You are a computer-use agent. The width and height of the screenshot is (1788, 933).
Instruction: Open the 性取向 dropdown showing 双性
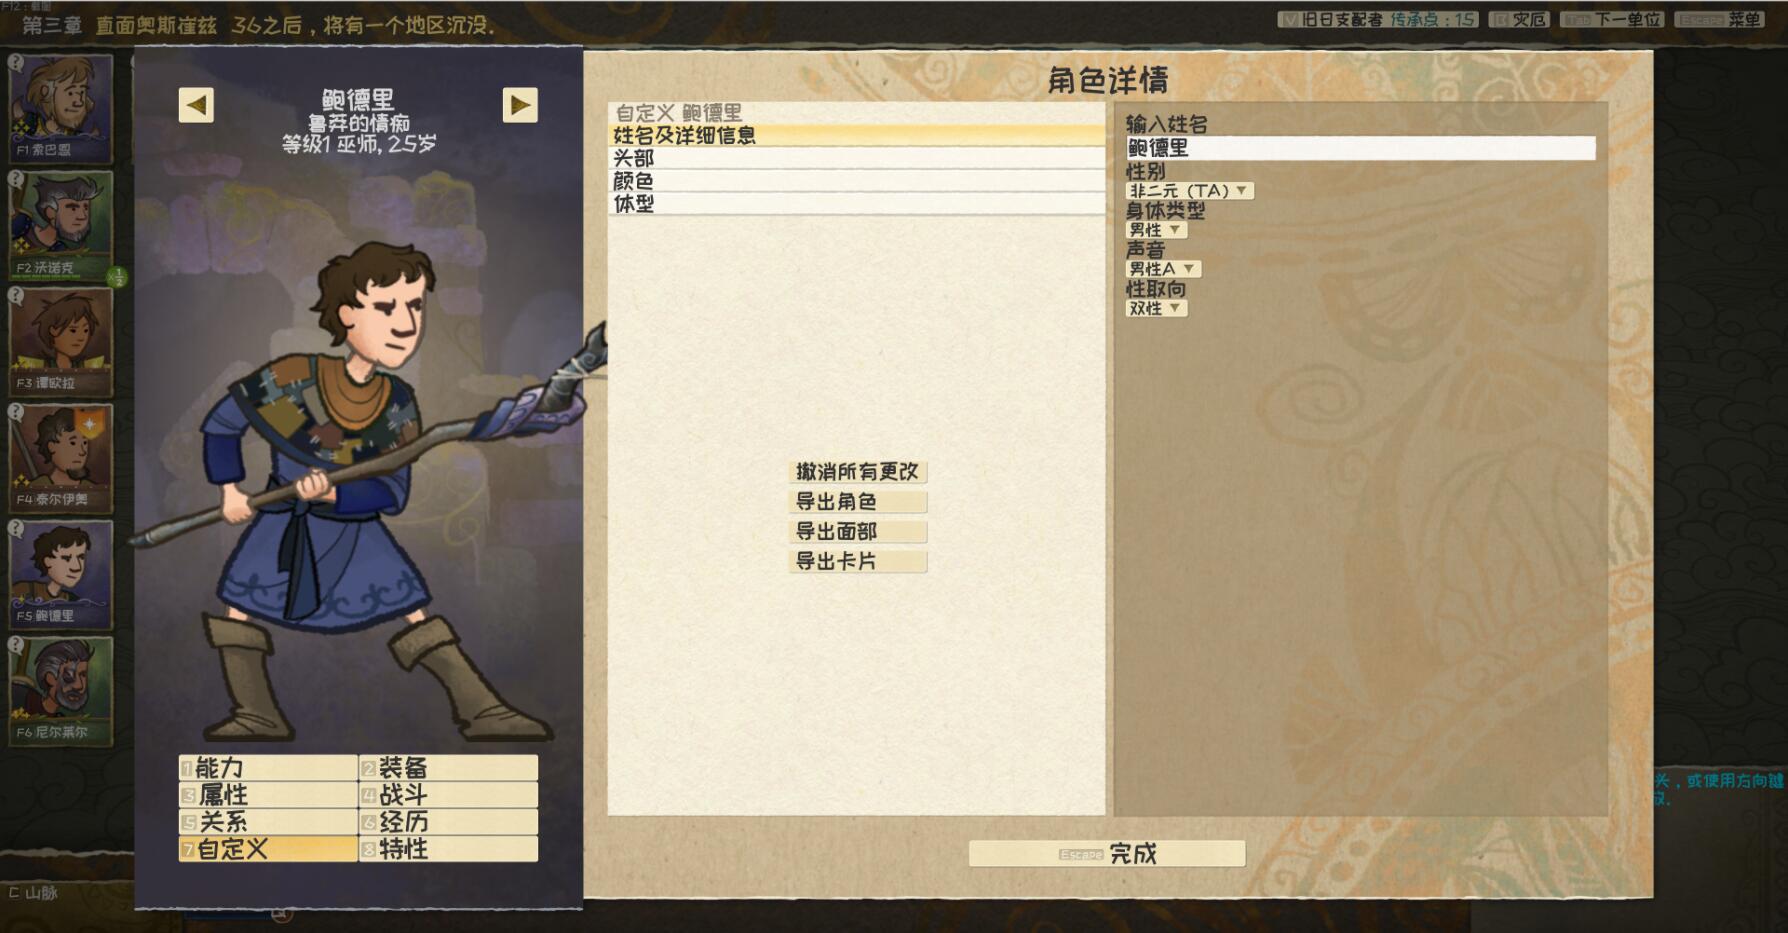(x=1156, y=308)
